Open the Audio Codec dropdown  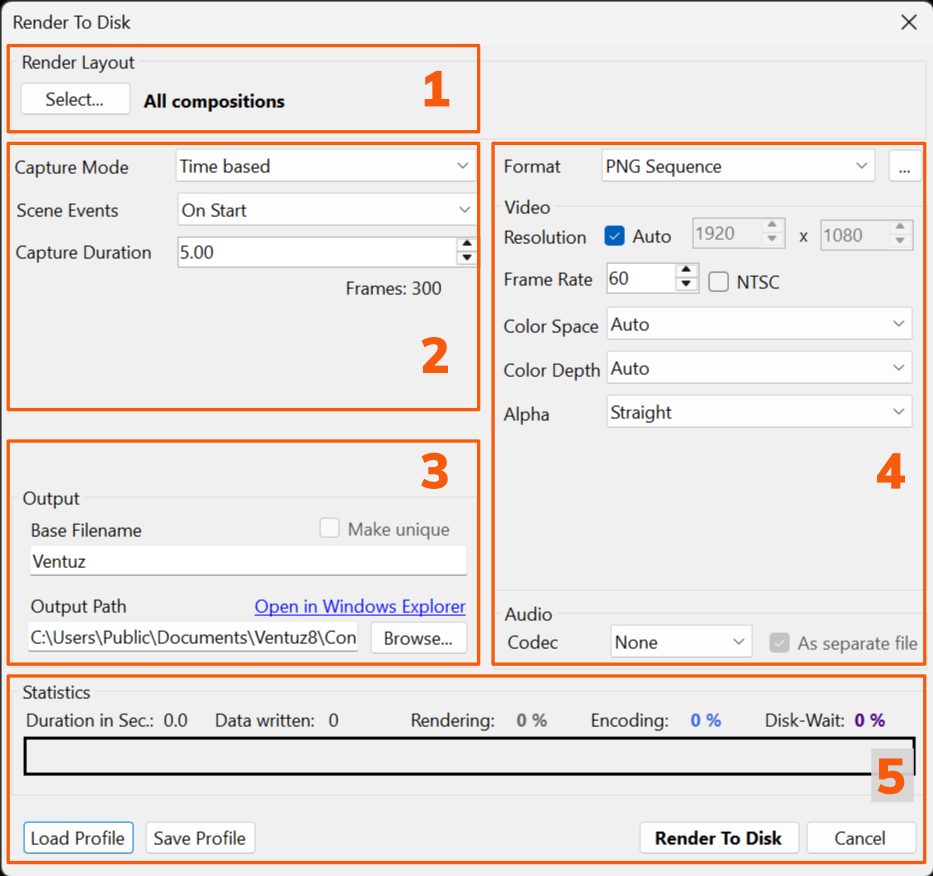click(x=680, y=642)
